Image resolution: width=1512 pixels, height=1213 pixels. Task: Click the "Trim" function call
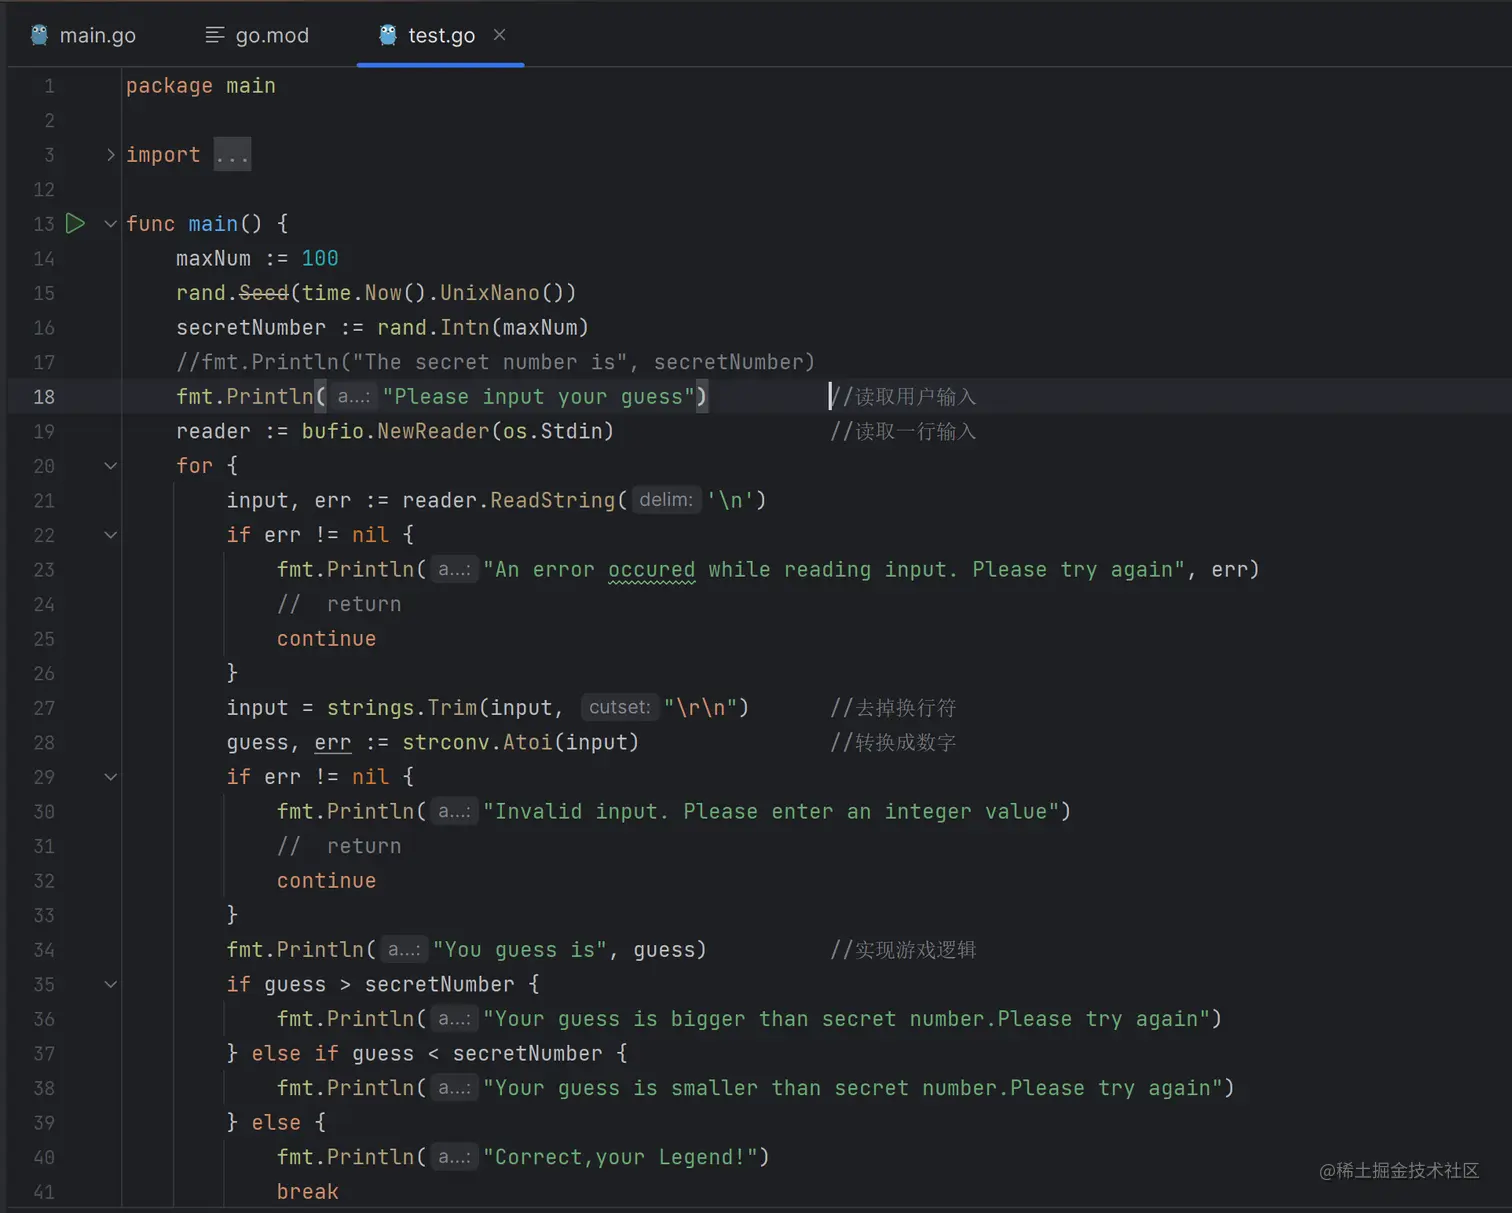452,708
